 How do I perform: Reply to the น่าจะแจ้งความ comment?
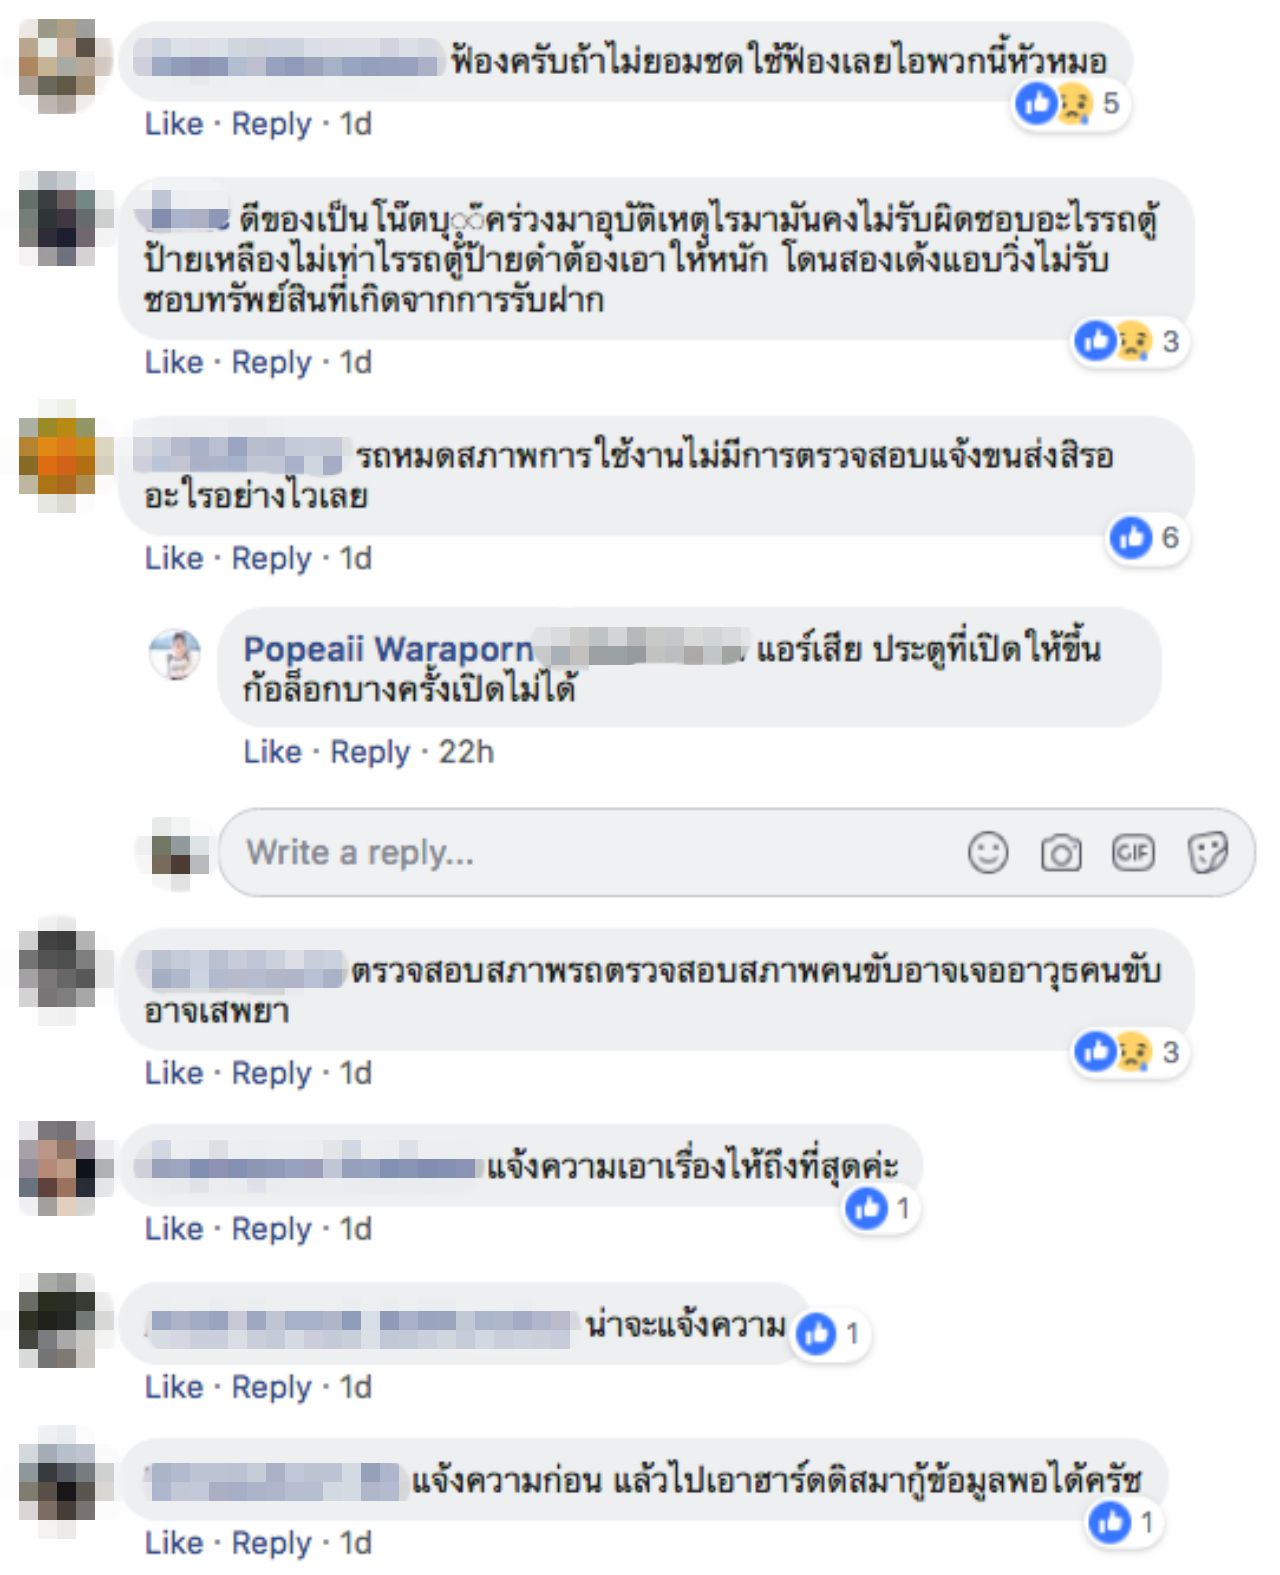[x=271, y=1387]
